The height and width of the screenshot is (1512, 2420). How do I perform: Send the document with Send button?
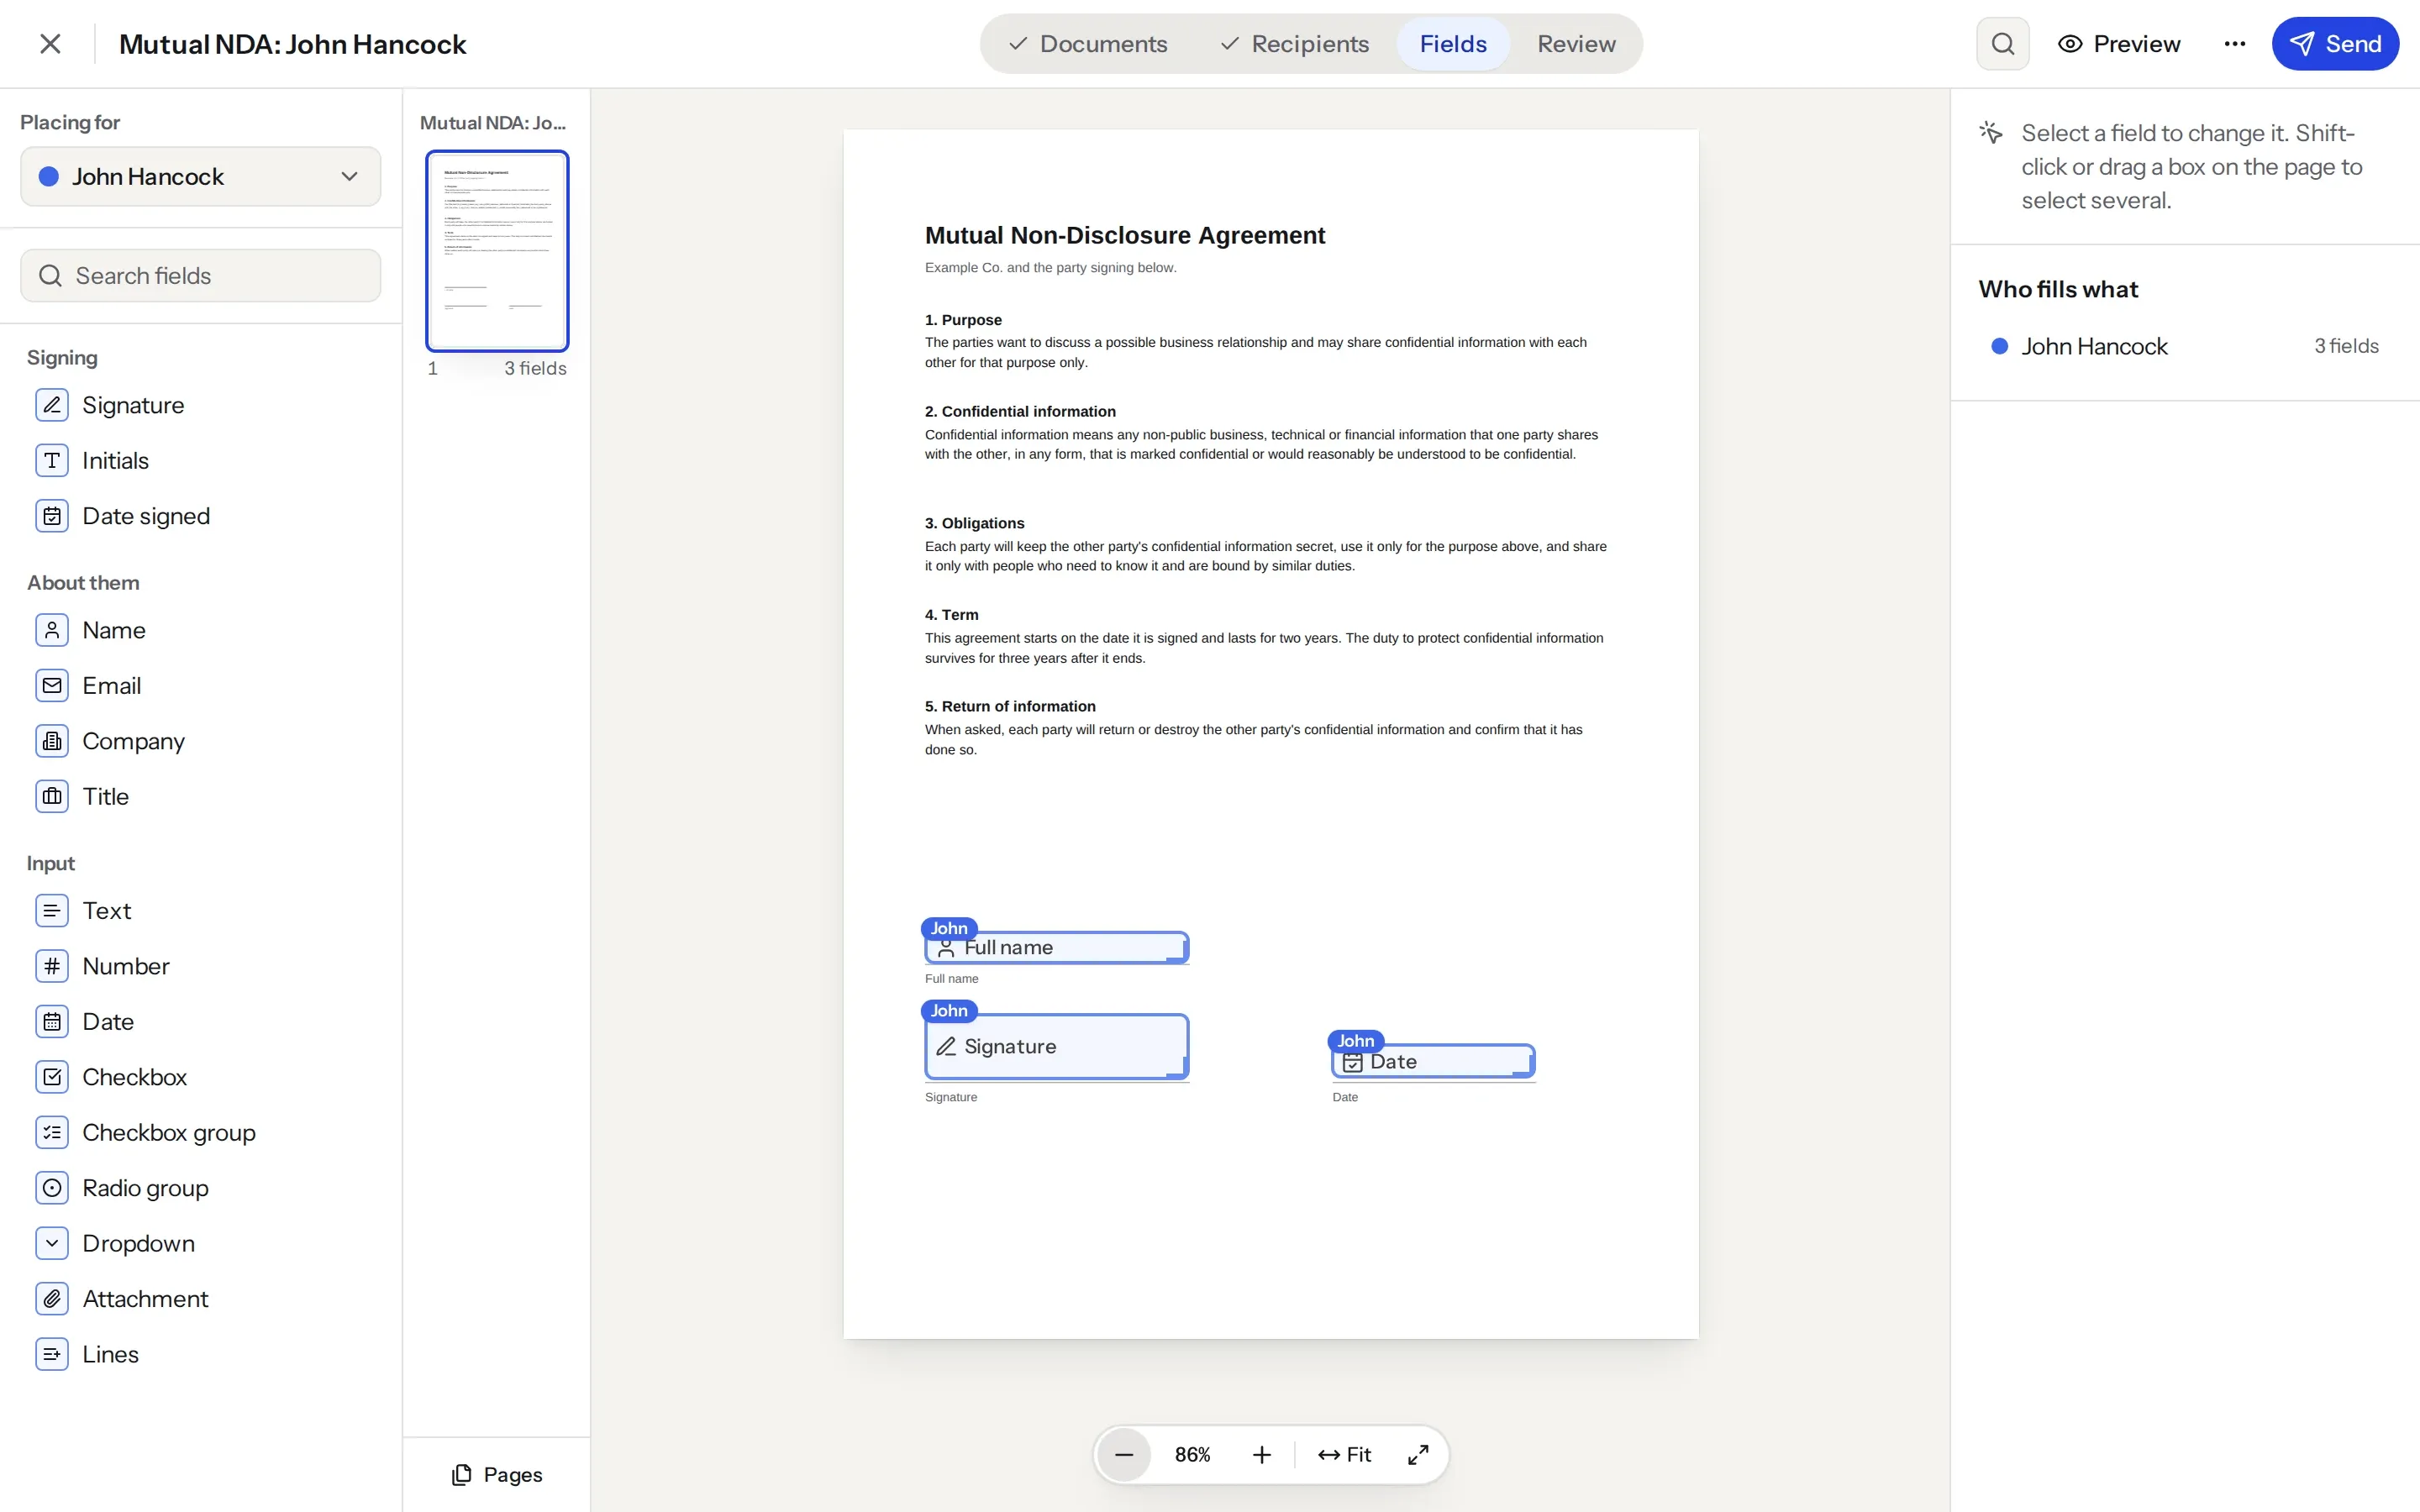click(2335, 44)
